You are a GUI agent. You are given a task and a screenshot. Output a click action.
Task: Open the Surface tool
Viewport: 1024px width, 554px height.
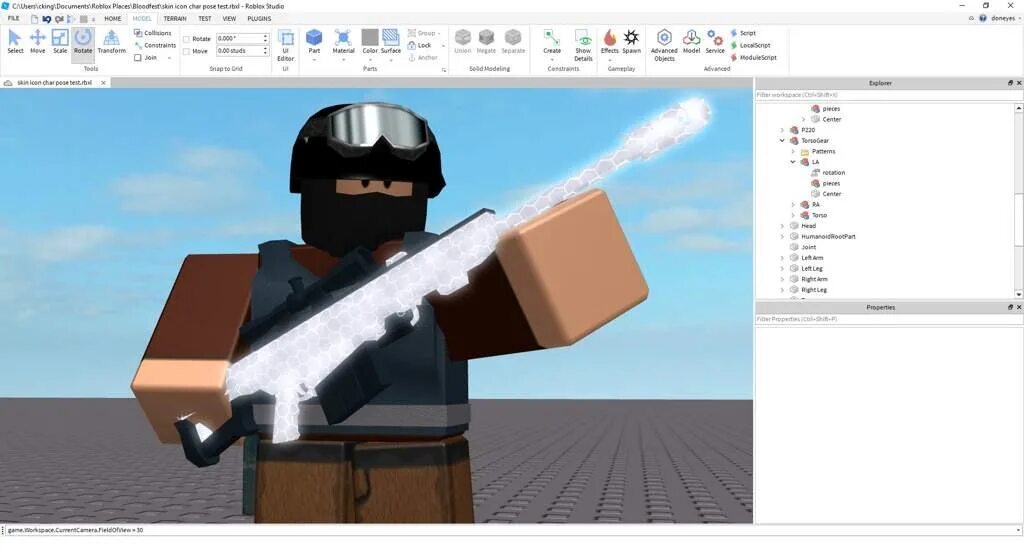click(391, 41)
